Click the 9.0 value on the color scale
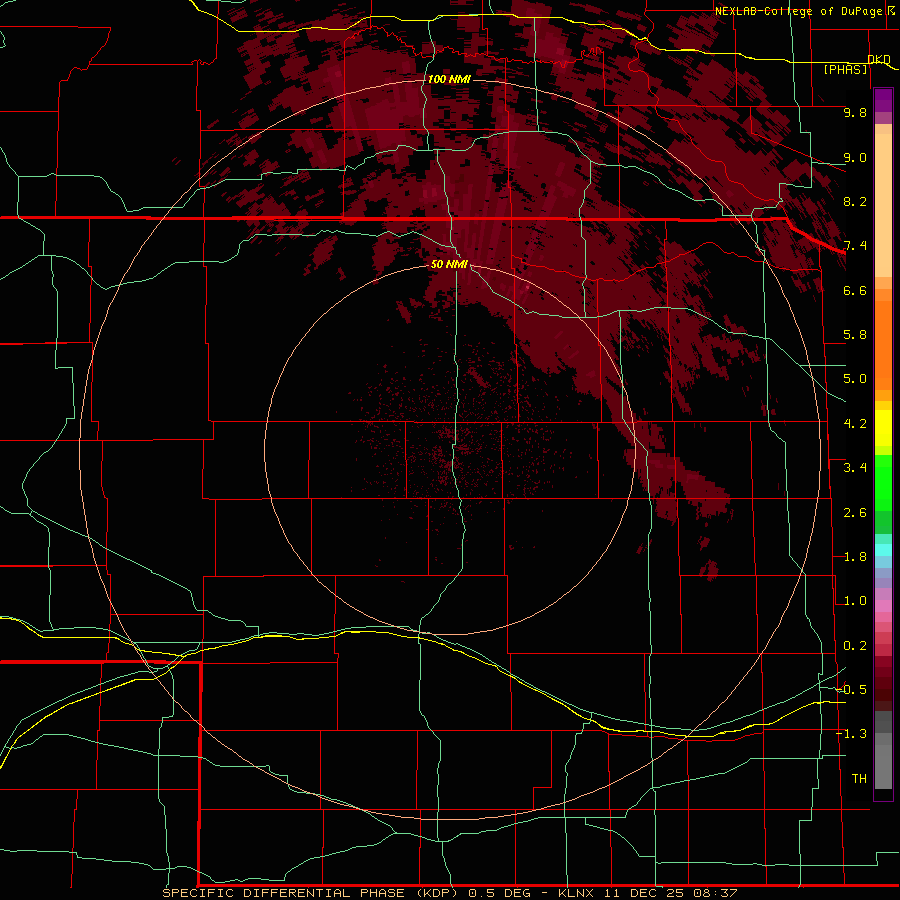The height and width of the screenshot is (900, 900). pyautogui.click(x=855, y=157)
